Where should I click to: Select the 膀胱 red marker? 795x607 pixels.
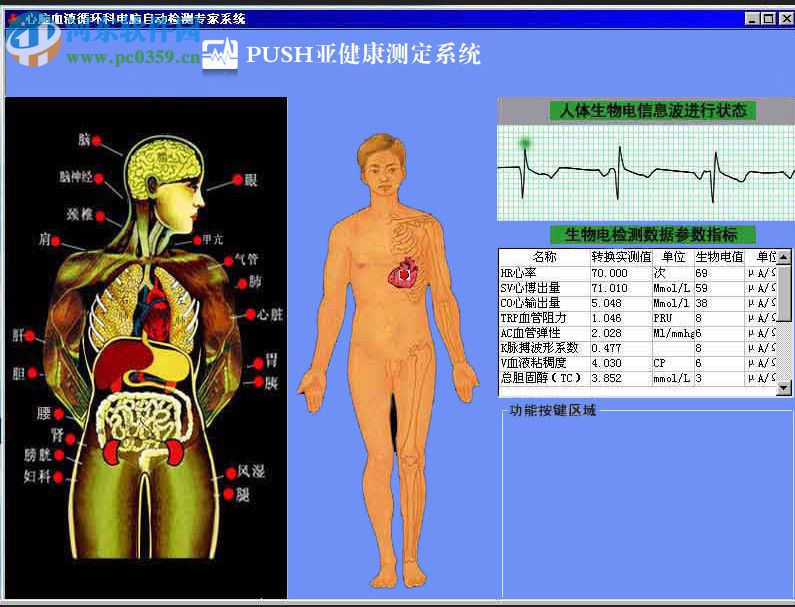(x=59, y=455)
